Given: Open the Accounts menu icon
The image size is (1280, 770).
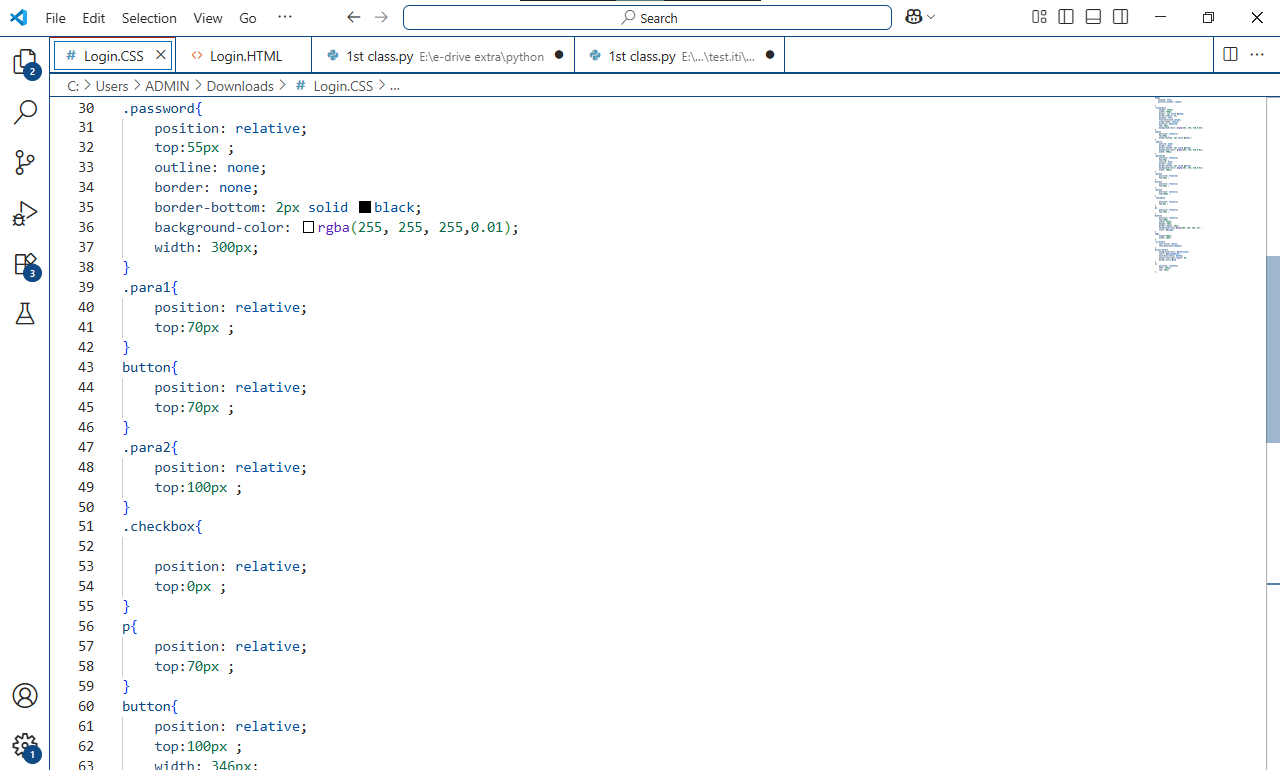Looking at the screenshot, I should [x=25, y=696].
